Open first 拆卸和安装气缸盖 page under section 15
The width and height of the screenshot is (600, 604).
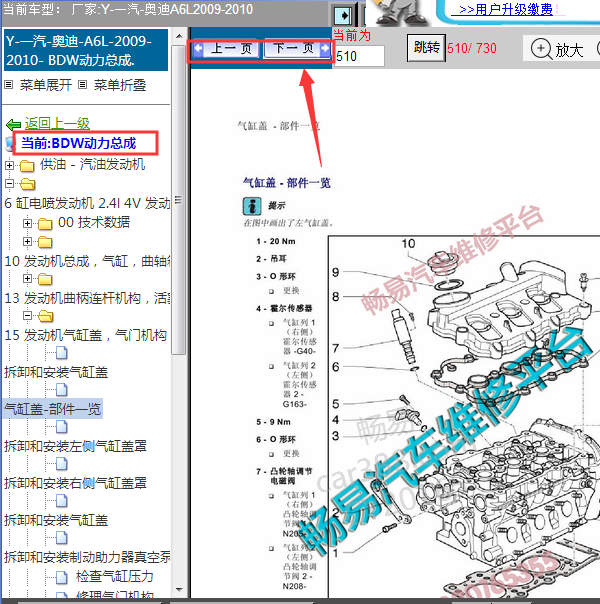[x=56, y=372]
